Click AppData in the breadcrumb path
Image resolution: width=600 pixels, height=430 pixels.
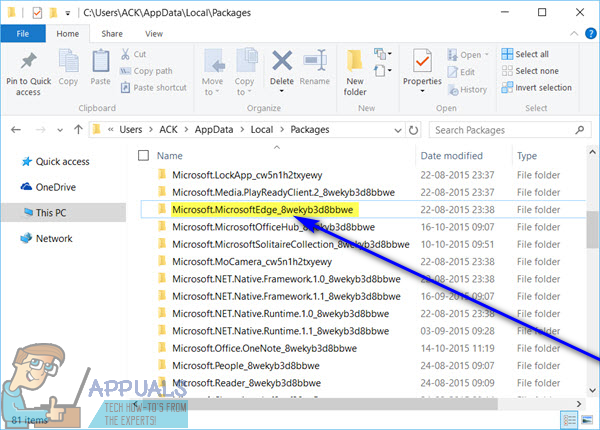[x=214, y=130]
